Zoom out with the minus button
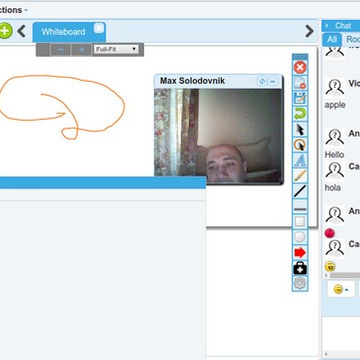This screenshot has width=360, height=360. (x=61, y=50)
